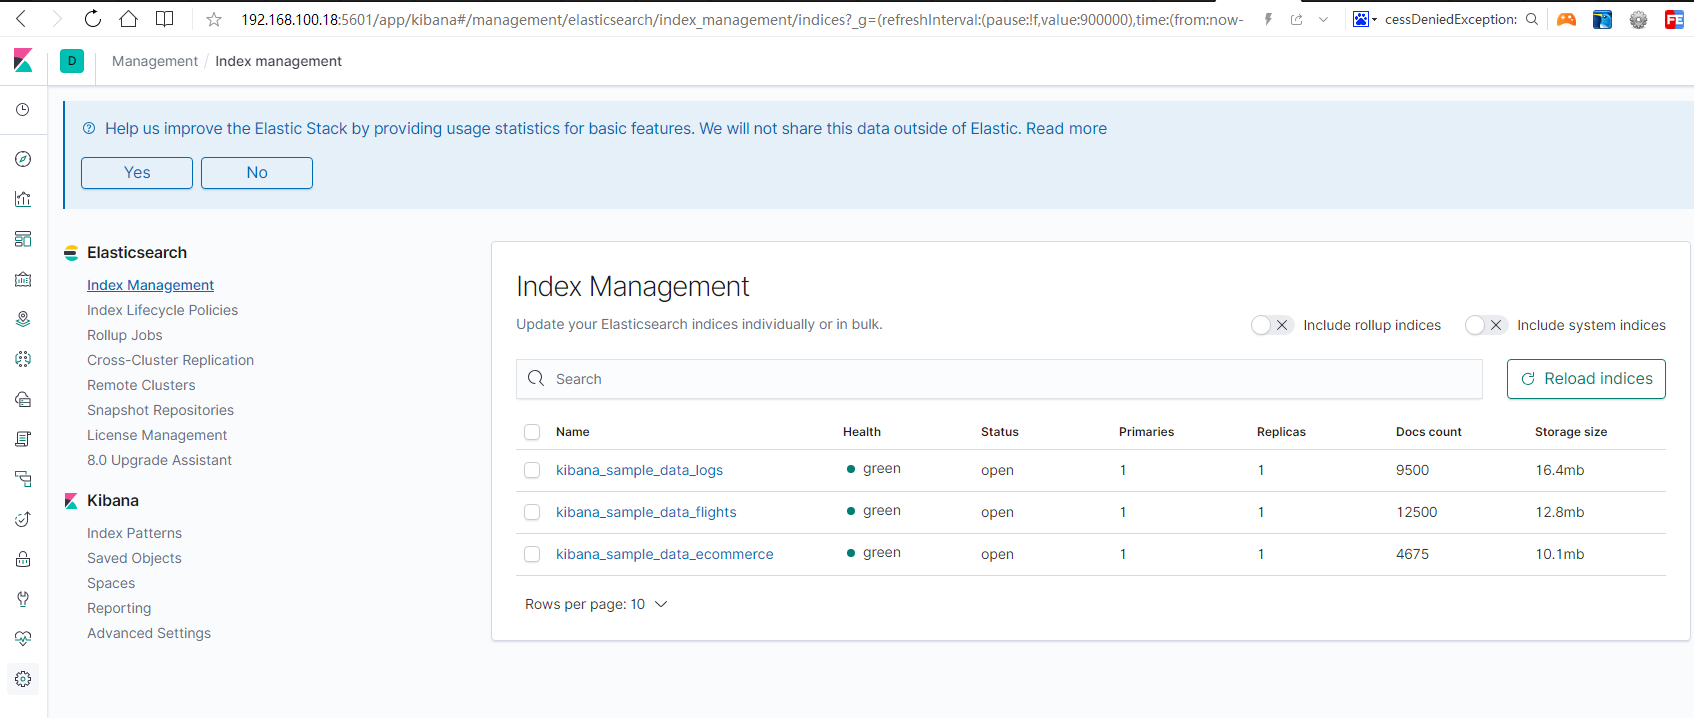Open Canvas from the sidebar icon
Viewport: 1694px width, 718px height.
tap(23, 279)
